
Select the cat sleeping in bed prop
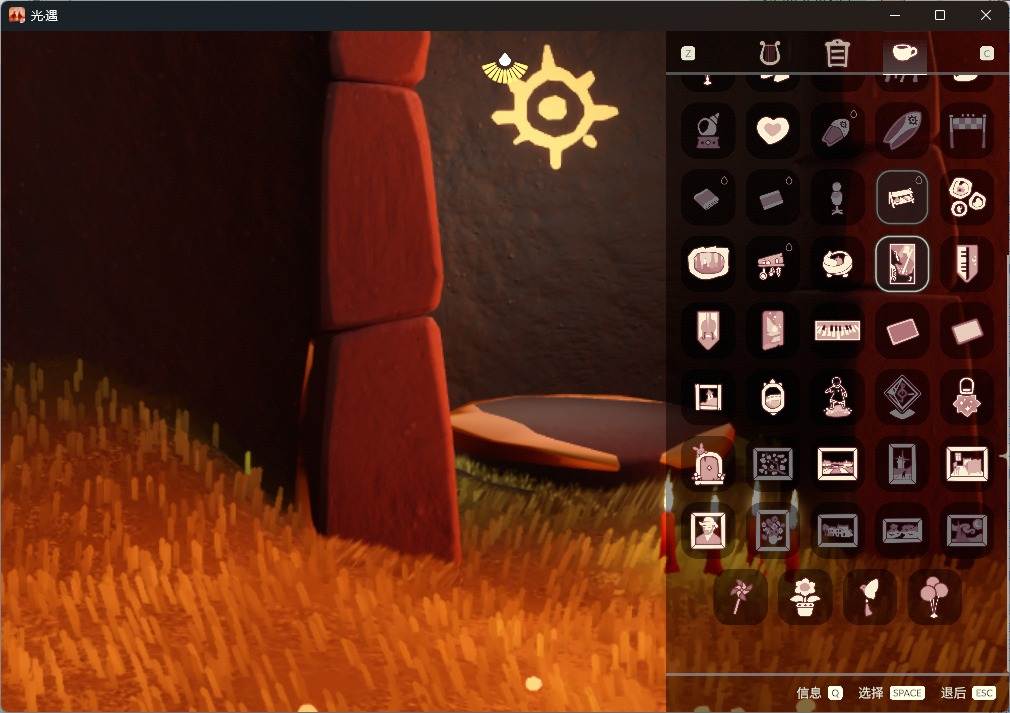(837, 263)
